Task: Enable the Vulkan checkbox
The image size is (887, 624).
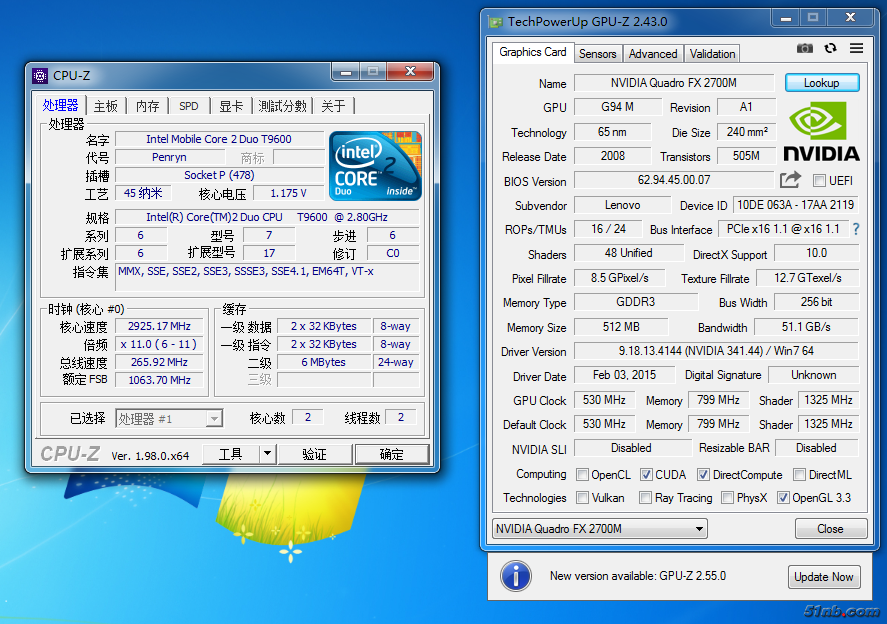Action: (x=582, y=498)
